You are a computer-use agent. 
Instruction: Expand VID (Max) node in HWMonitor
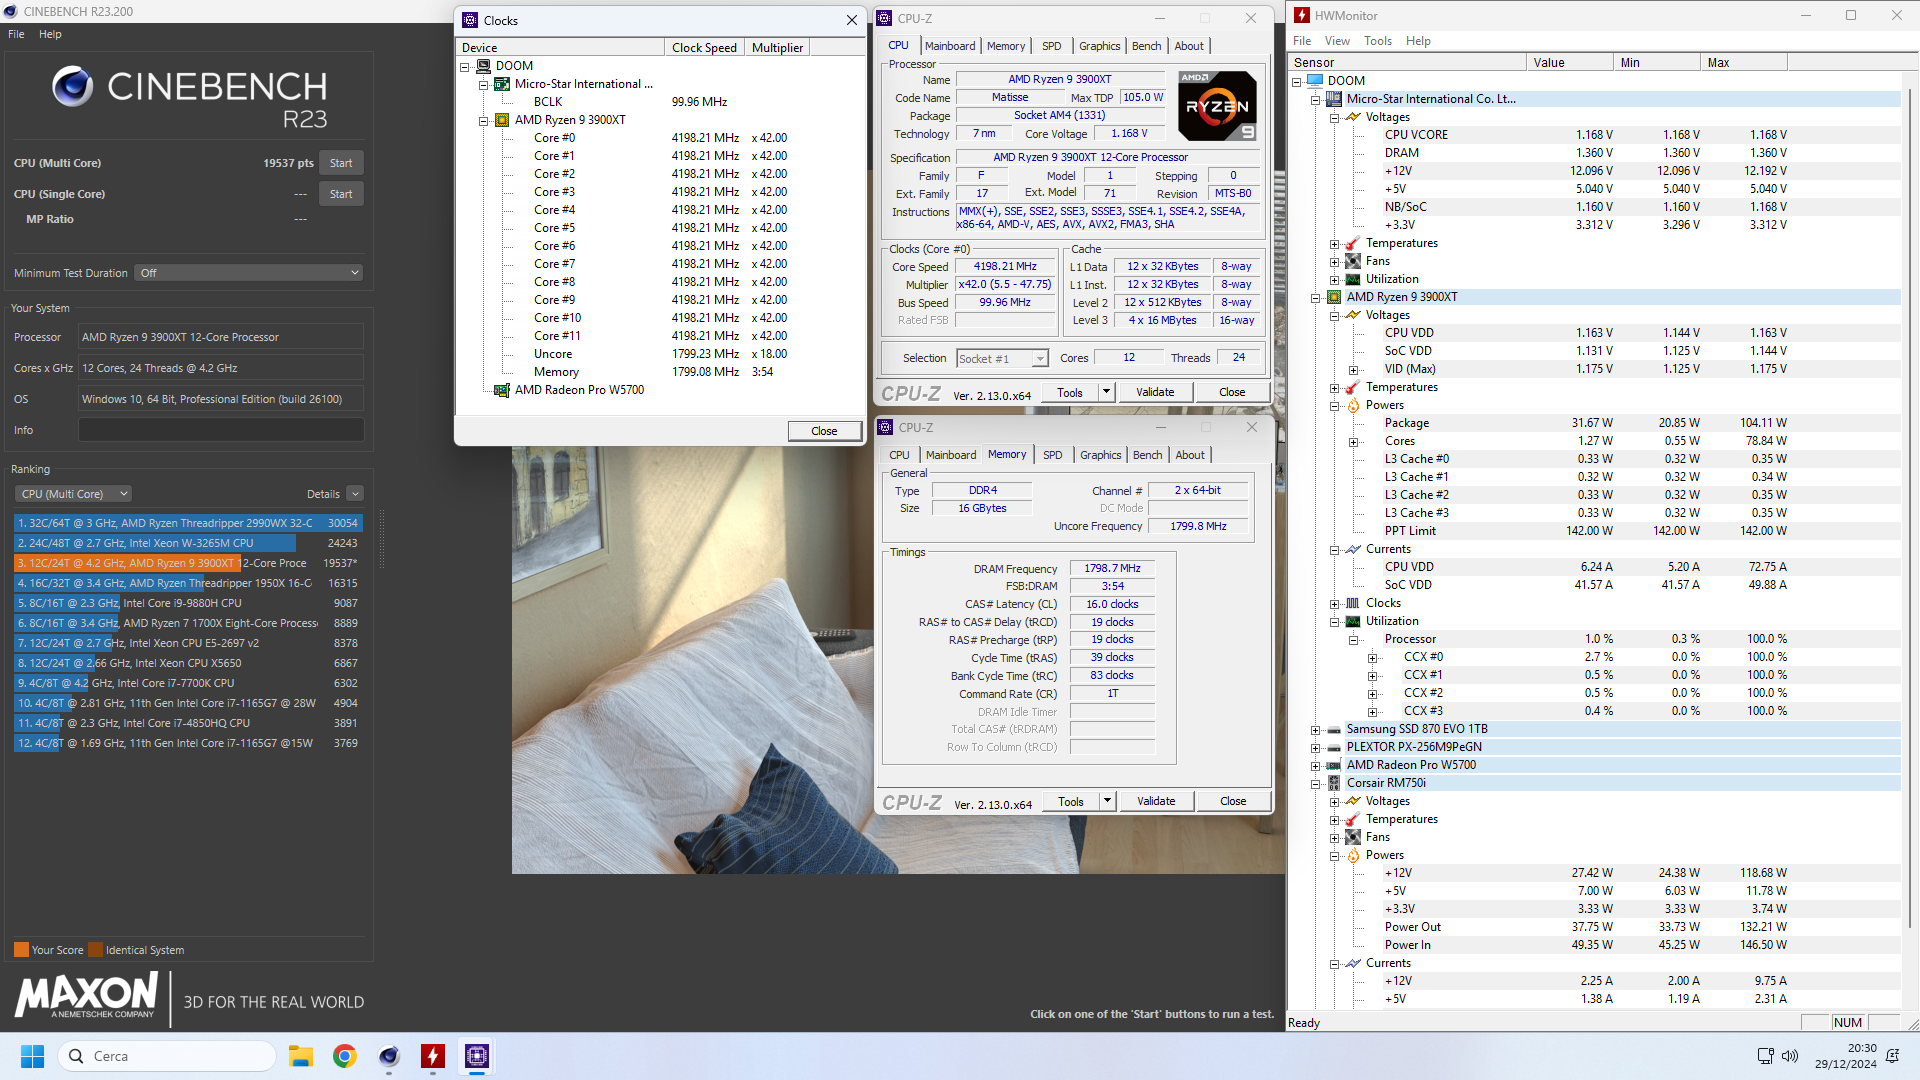click(1353, 370)
